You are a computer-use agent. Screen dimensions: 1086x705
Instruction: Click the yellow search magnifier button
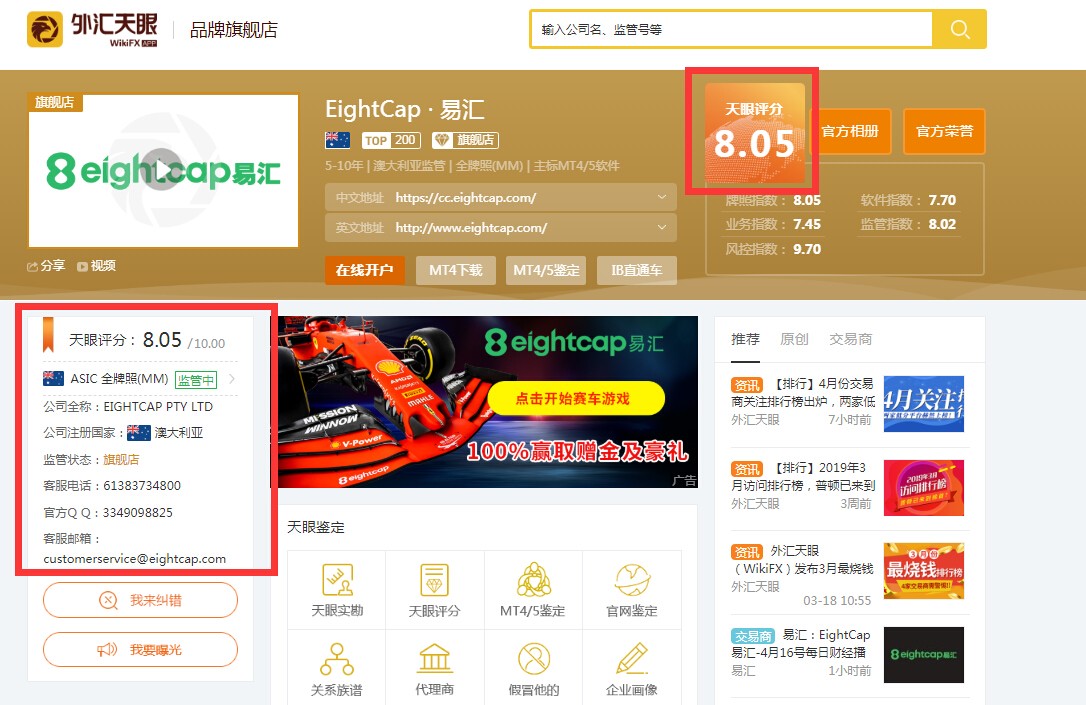click(x=959, y=29)
